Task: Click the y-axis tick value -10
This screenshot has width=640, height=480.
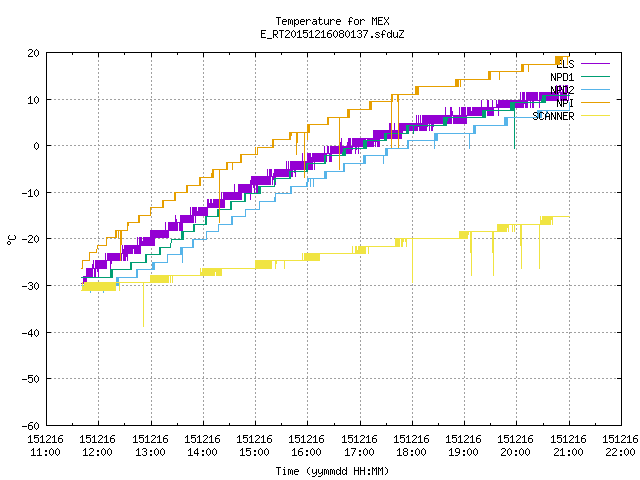Action: (31, 193)
